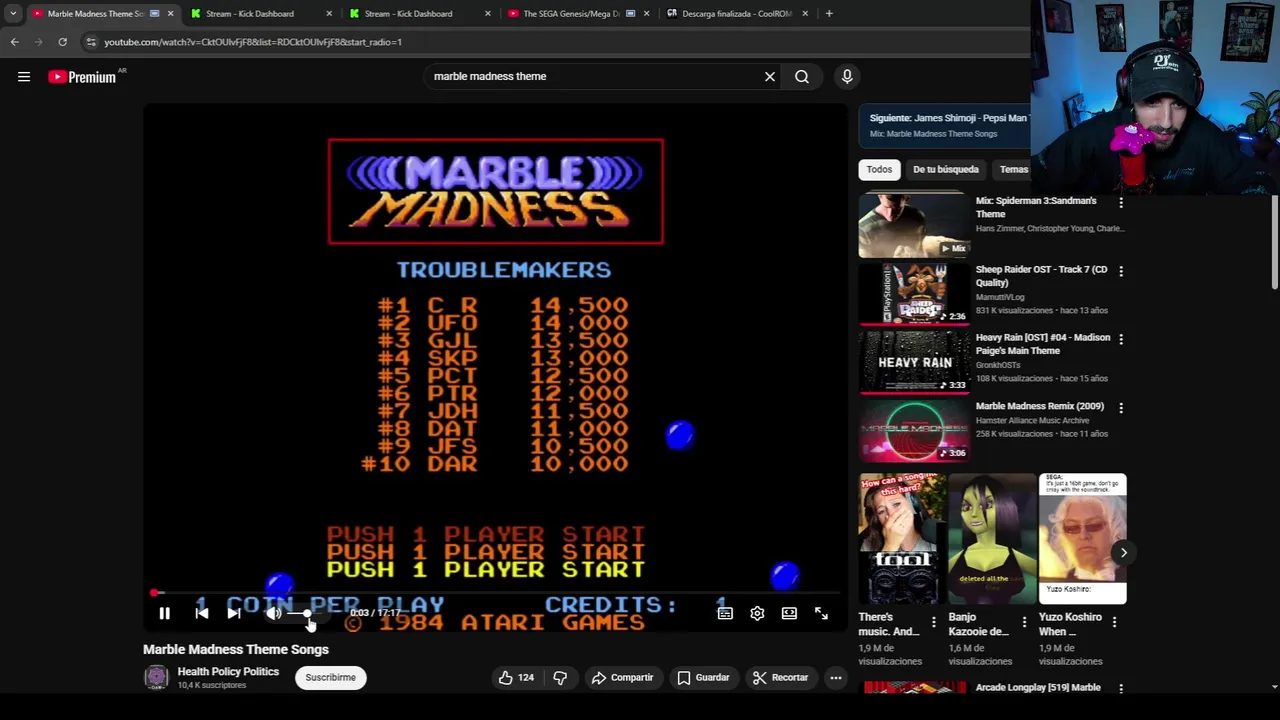
Task: Options menu for Yuzo Koshiro short
Action: 1114,622
